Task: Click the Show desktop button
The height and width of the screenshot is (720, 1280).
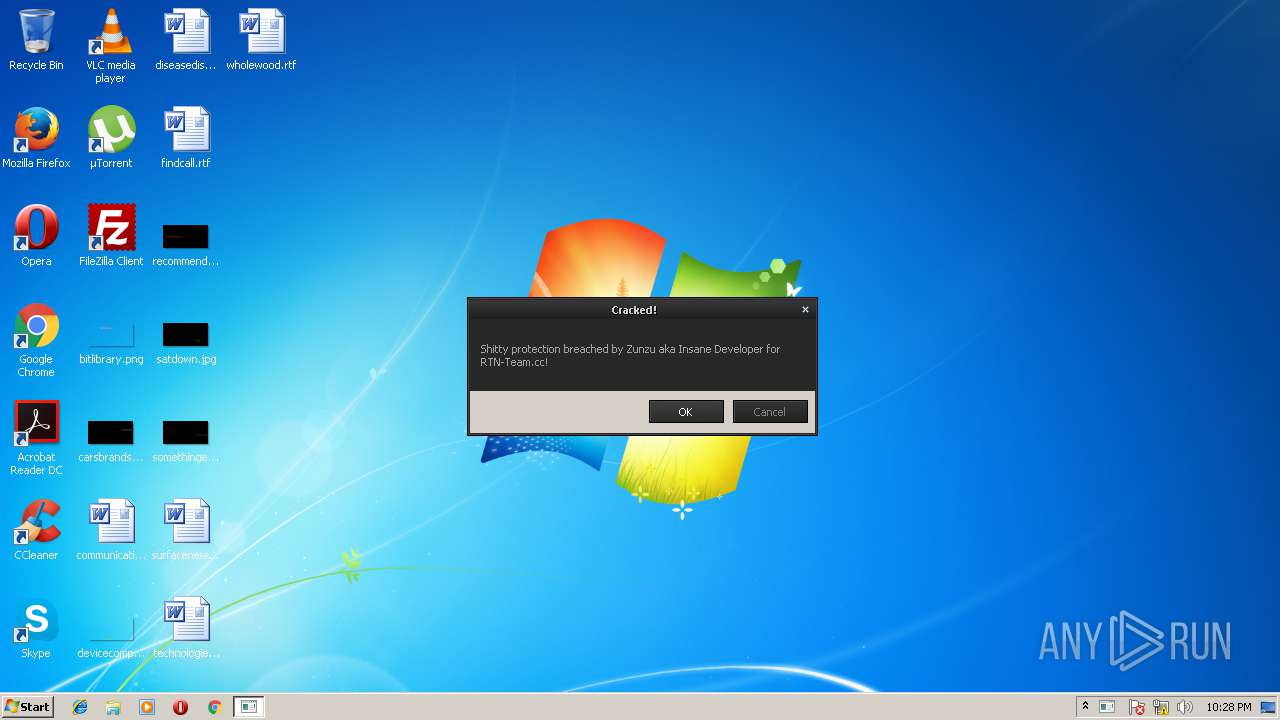Action: click(1270, 707)
